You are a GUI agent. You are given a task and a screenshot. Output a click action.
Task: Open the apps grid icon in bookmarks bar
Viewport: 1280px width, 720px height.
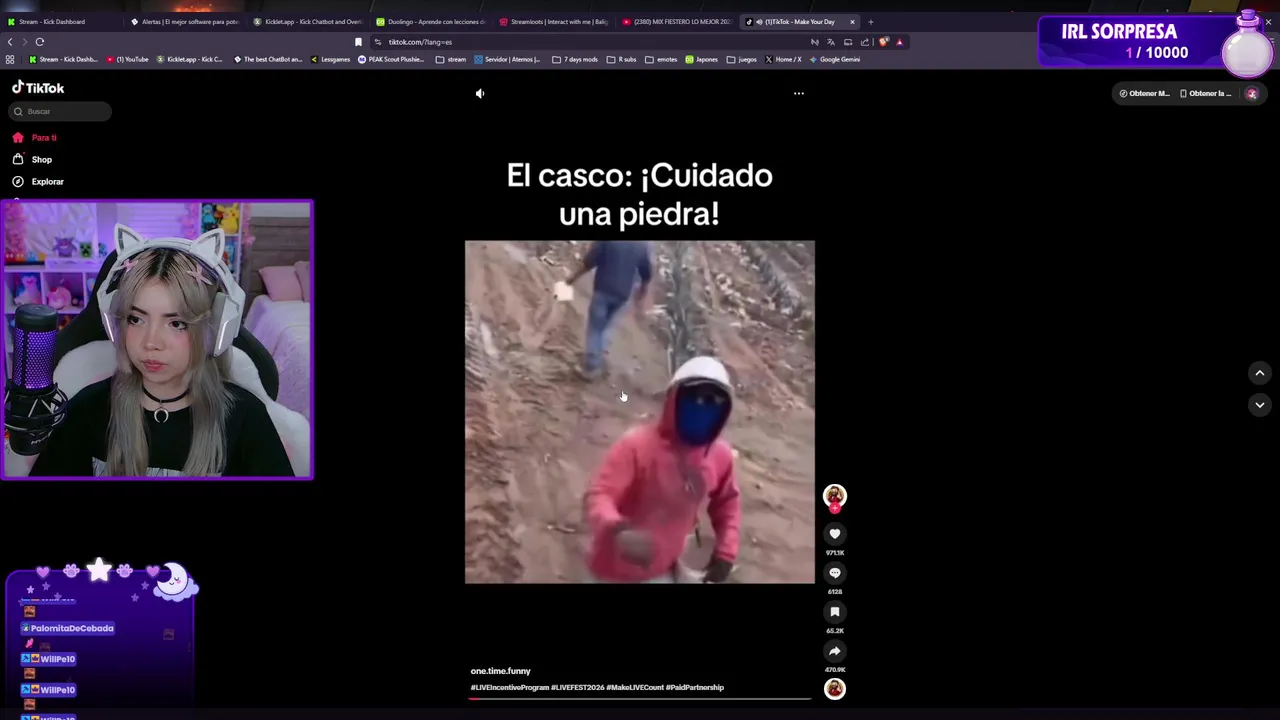(x=10, y=59)
